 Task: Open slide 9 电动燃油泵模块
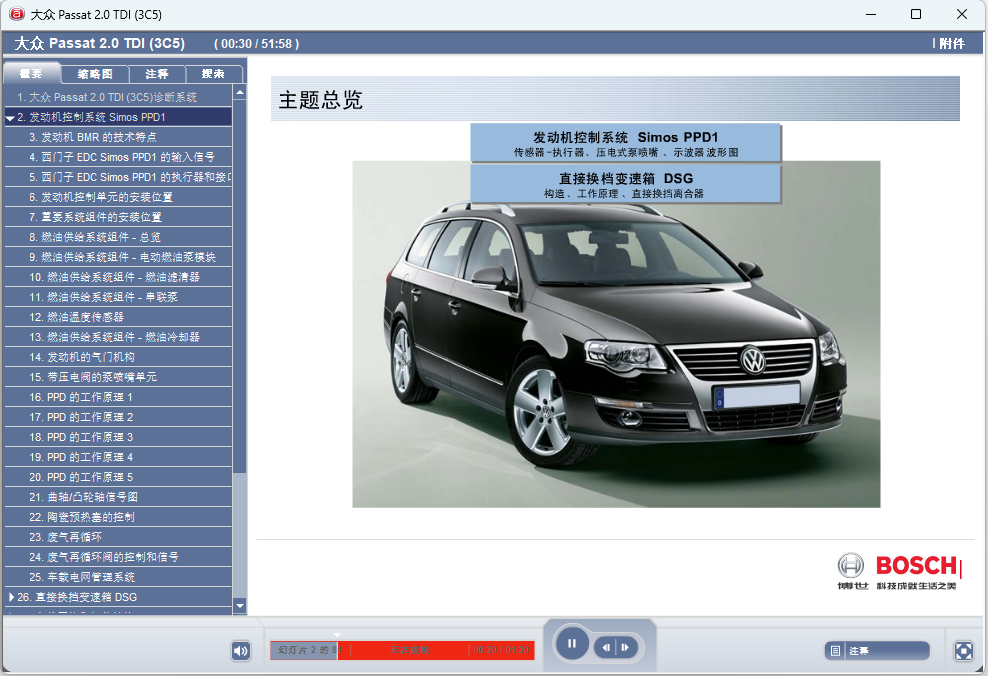118,257
